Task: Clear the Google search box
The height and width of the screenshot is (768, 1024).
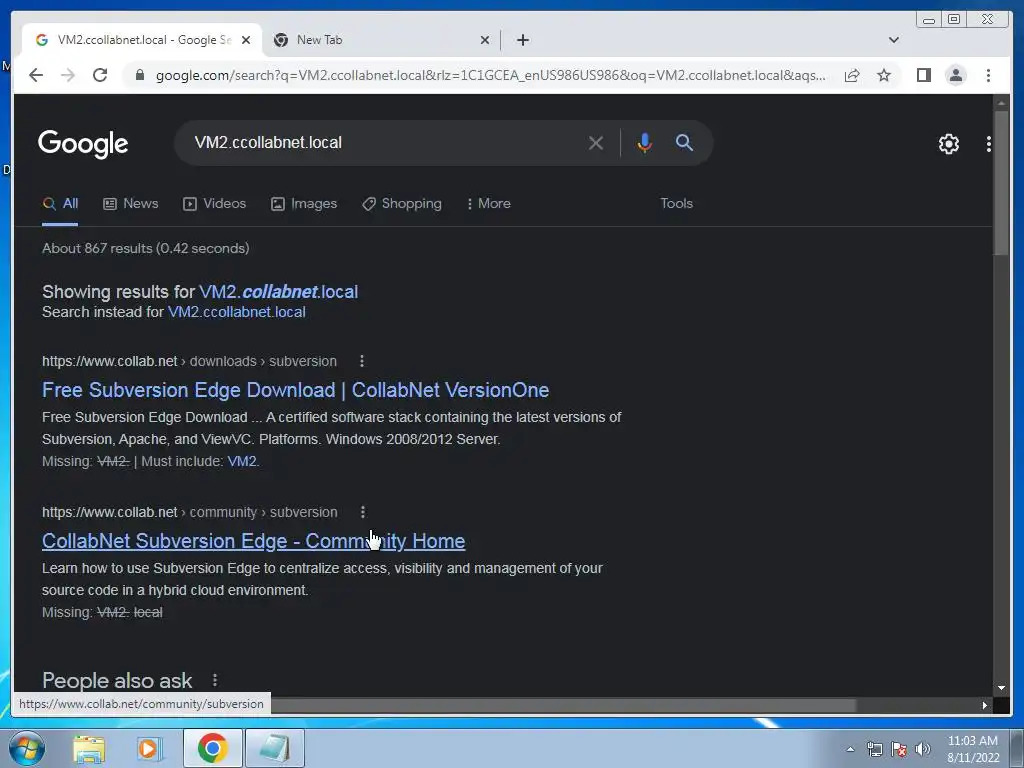Action: coord(596,142)
